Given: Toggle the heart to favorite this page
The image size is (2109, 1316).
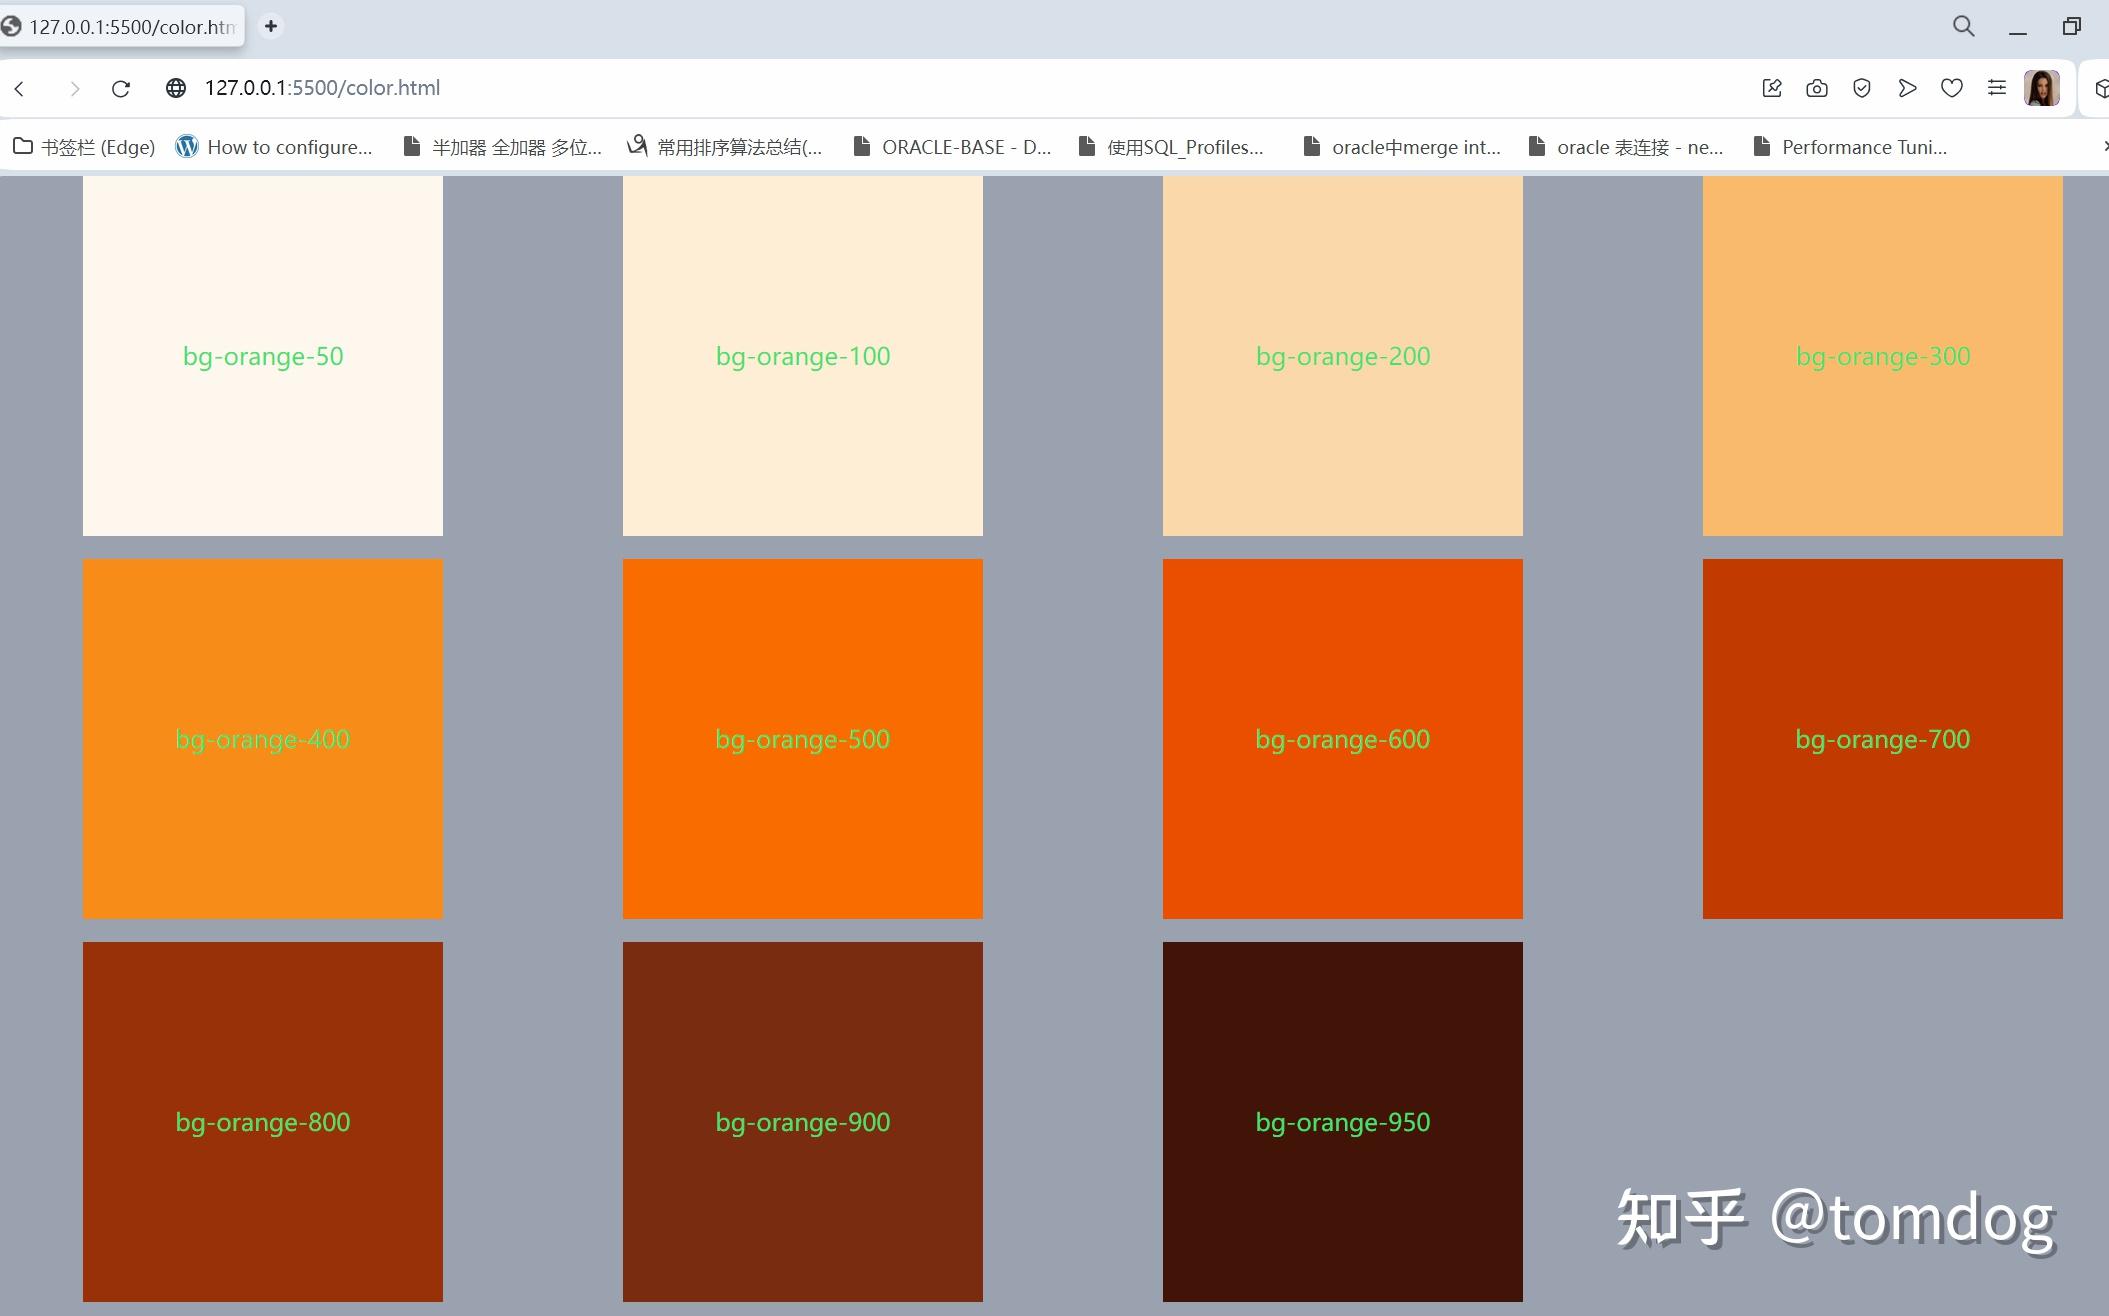Looking at the screenshot, I should 1951,88.
